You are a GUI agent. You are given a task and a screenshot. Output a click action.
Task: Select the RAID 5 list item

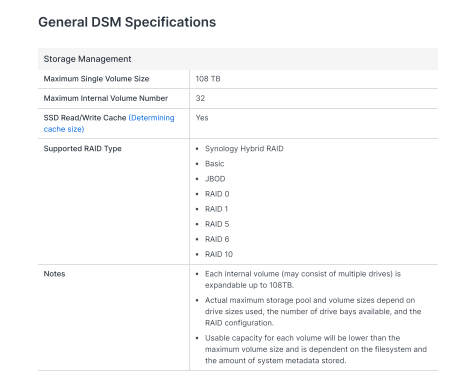217,224
